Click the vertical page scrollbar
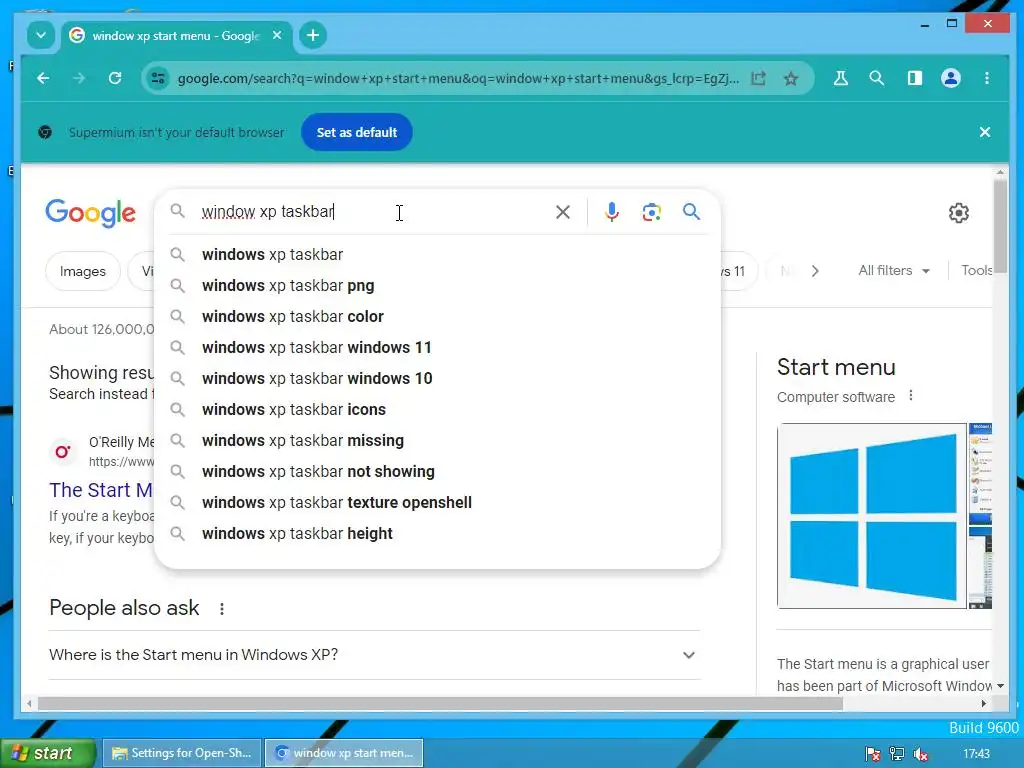 pyautogui.click(x=1000, y=226)
